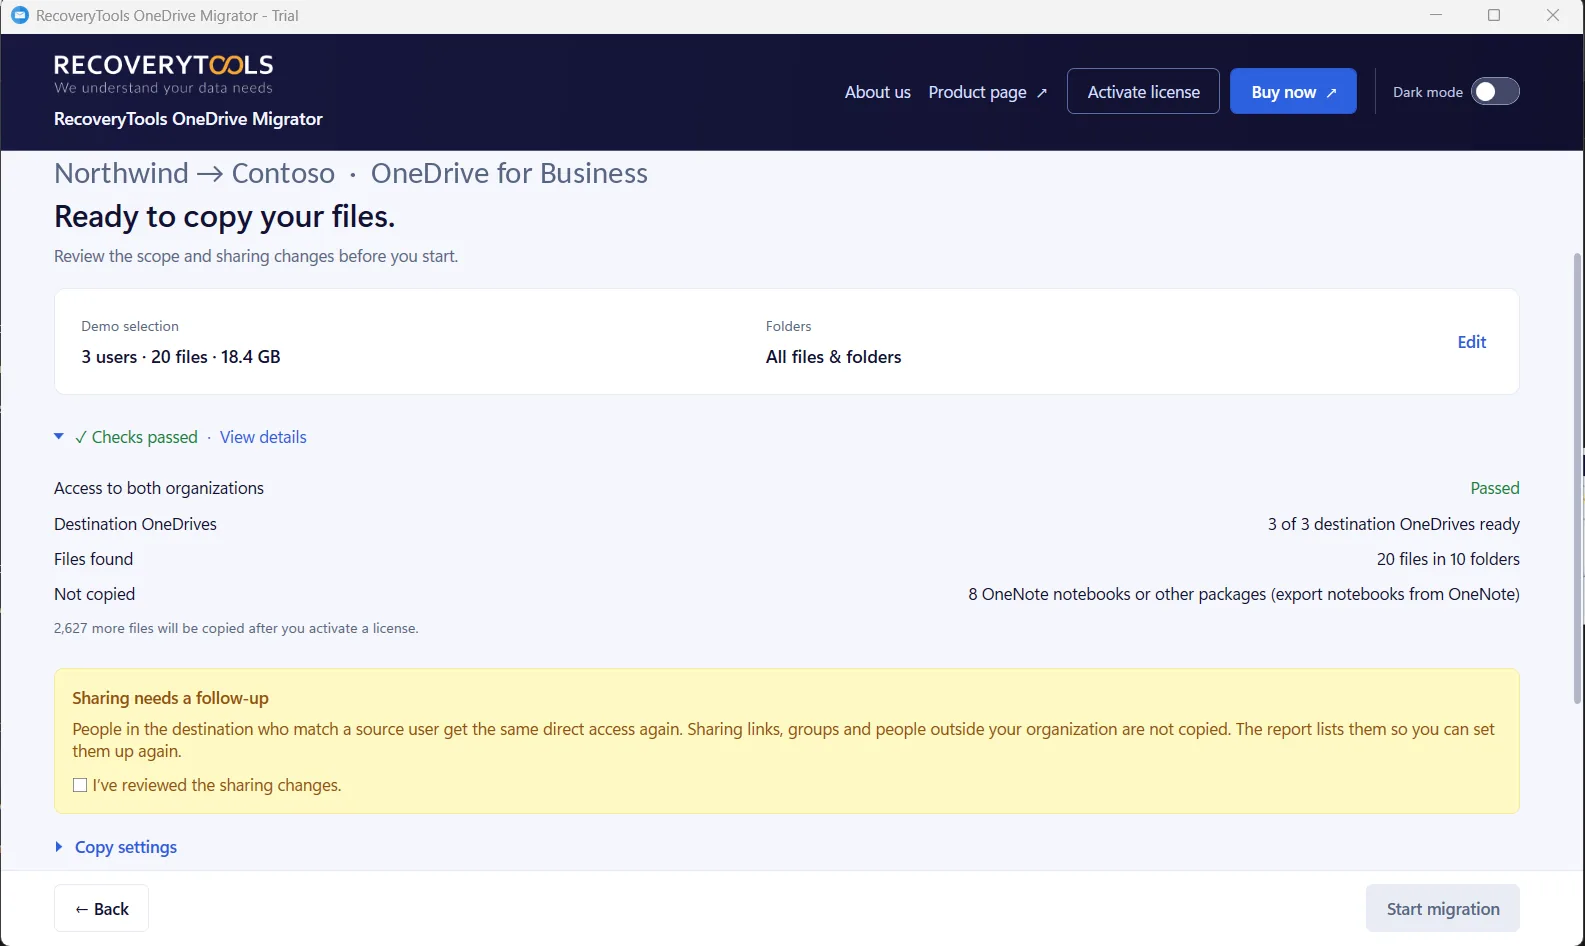
Task: Click the "Destination OneDrives" row label
Action: pyautogui.click(x=135, y=524)
